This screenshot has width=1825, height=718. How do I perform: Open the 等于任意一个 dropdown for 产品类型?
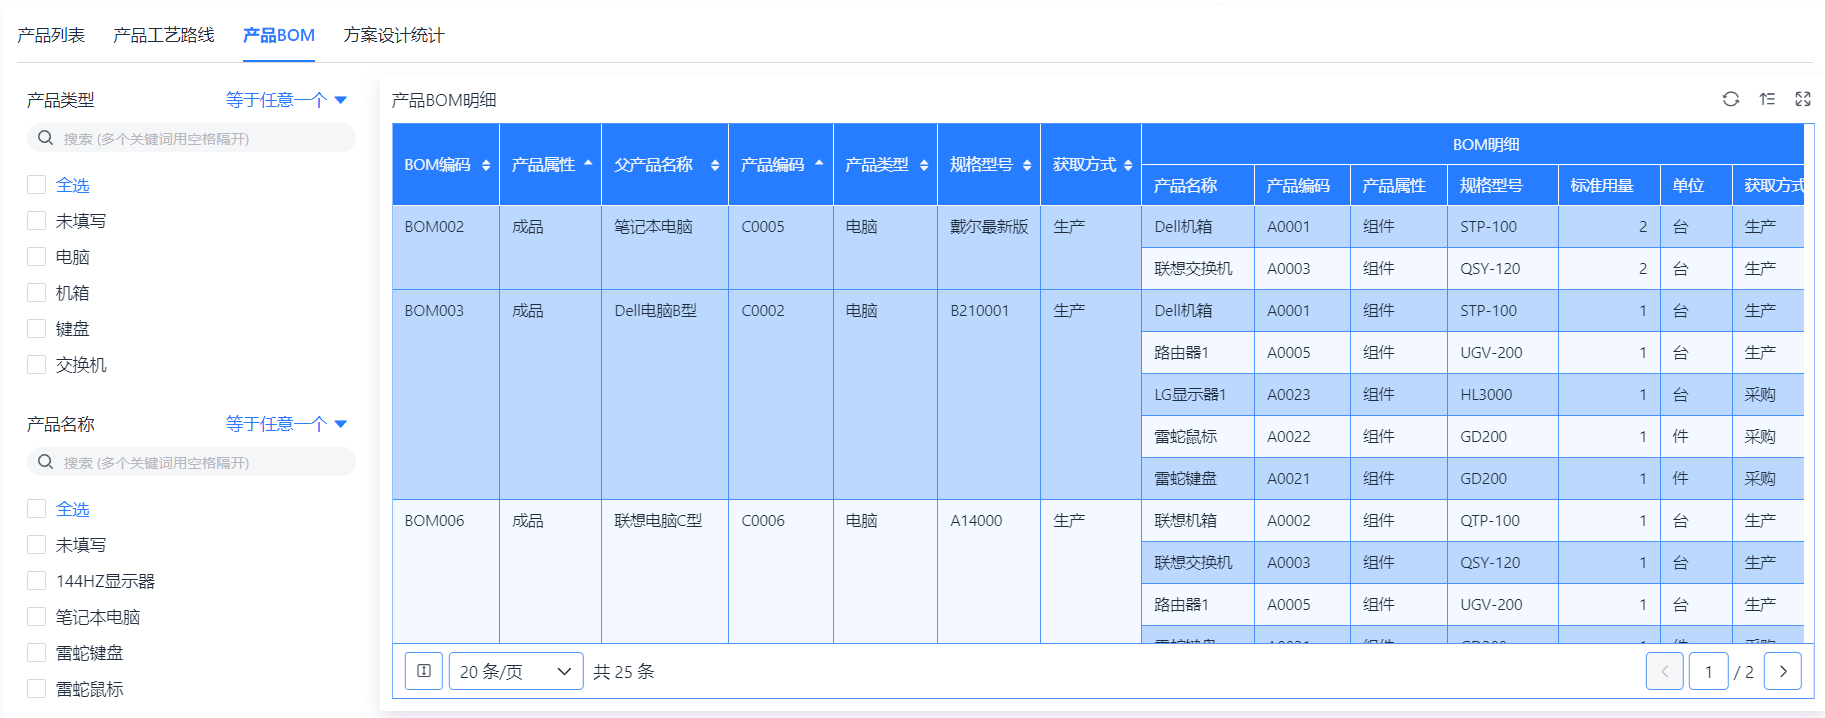[286, 100]
